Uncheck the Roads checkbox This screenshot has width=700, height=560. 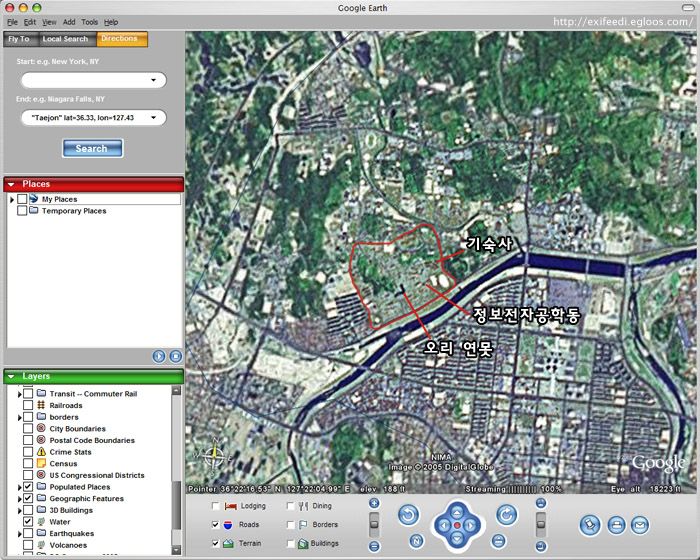pyautogui.click(x=216, y=525)
